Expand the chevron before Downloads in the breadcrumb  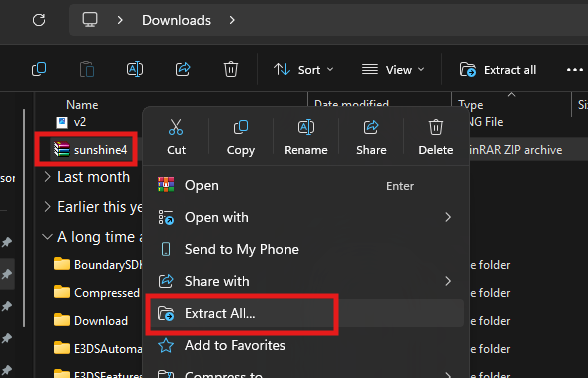[120, 20]
